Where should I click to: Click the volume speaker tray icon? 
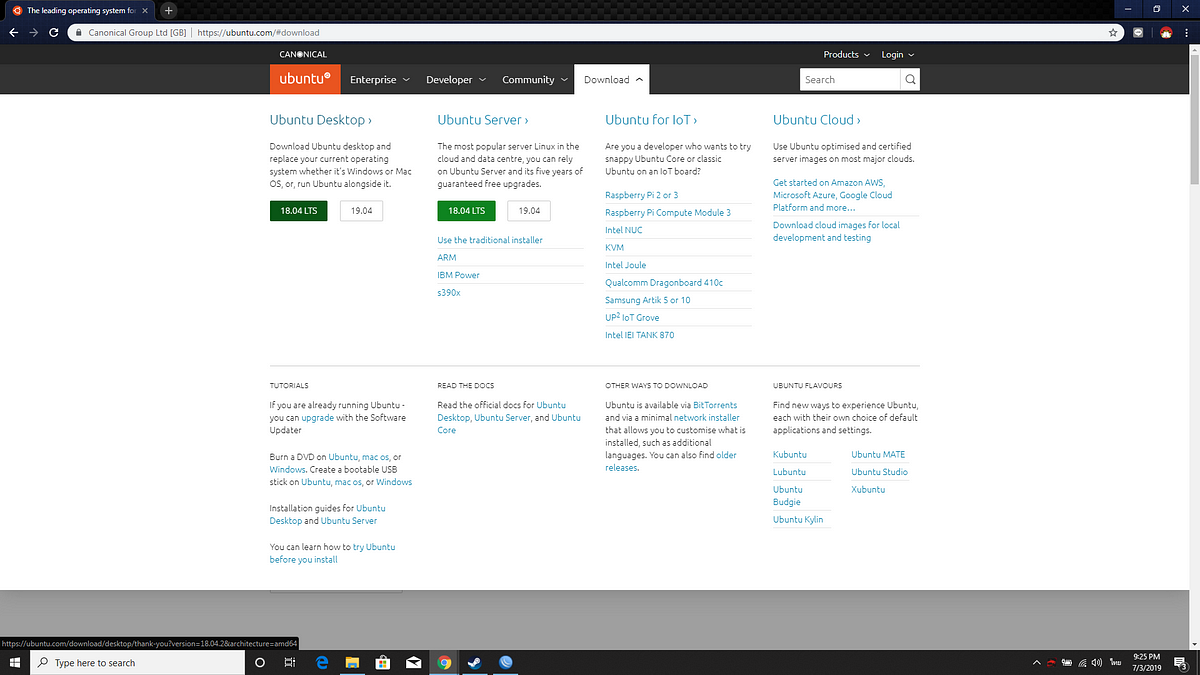pyautogui.click(x=1097, y=662)
